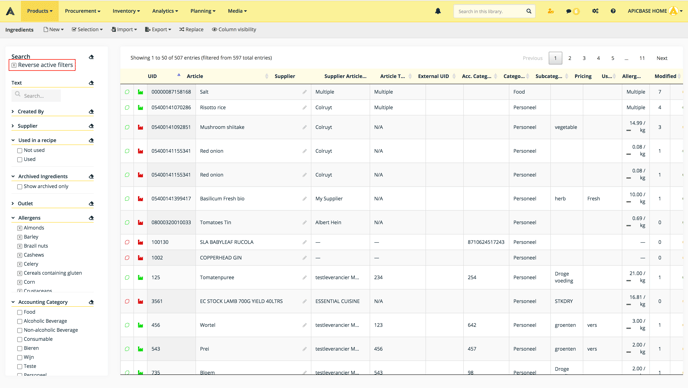Toggle Reverse active filters checkbox
The height and width of the screenshot is (388, 688).
click(x=14, y=65)
